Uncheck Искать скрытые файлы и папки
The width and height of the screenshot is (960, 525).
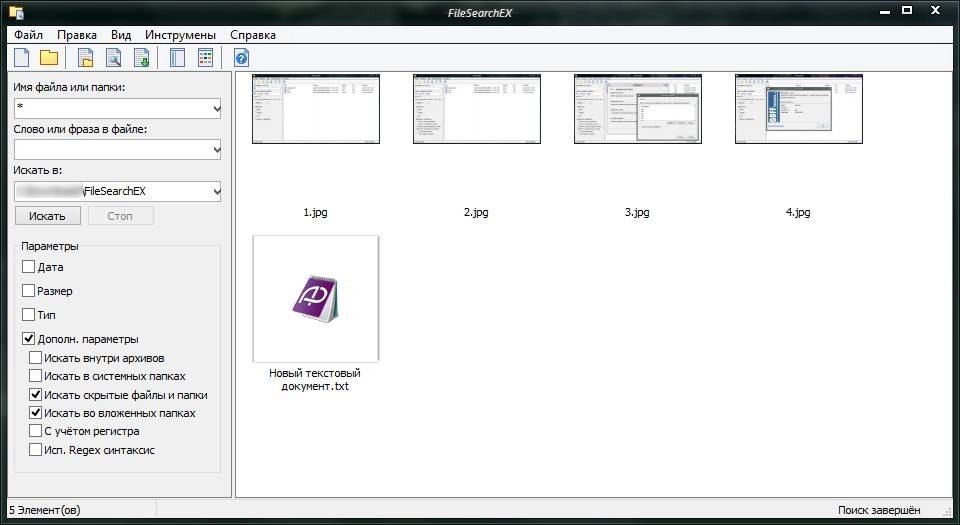36,395
